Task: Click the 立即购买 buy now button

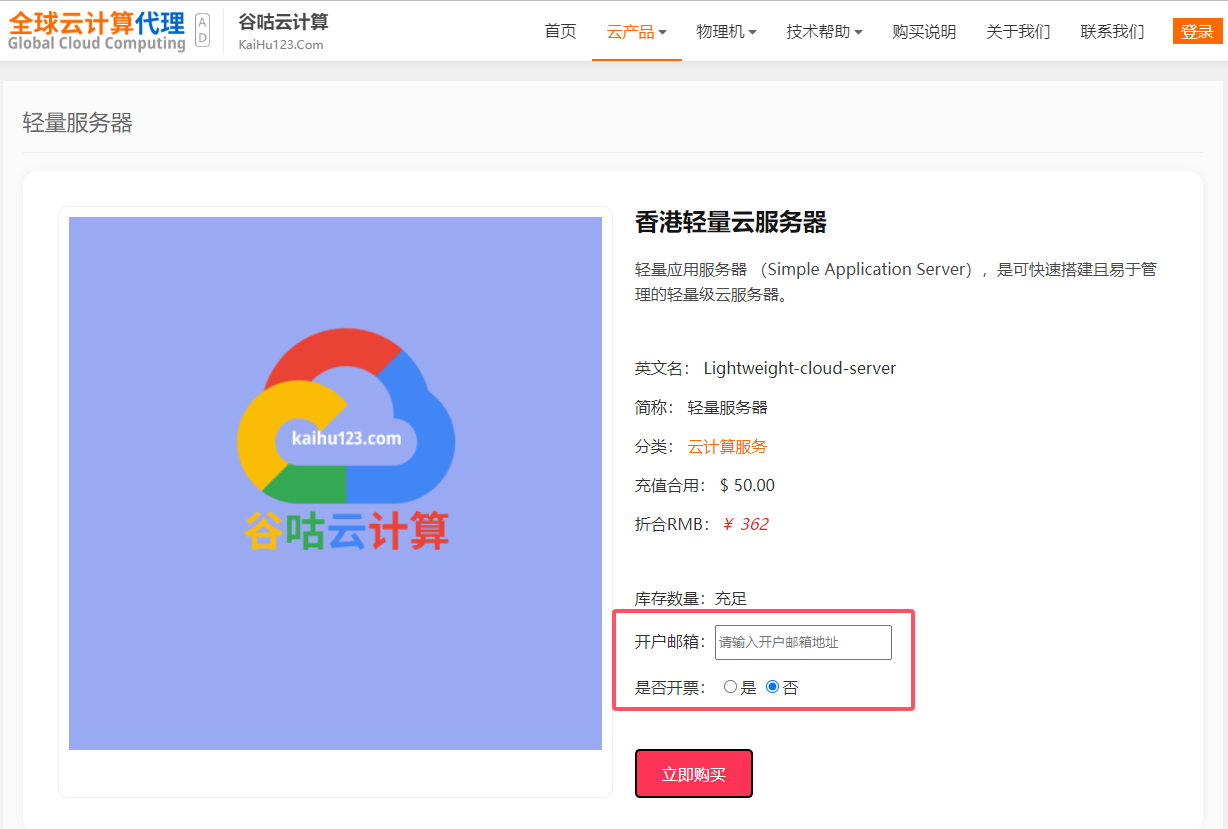Action: pos(694,774)
